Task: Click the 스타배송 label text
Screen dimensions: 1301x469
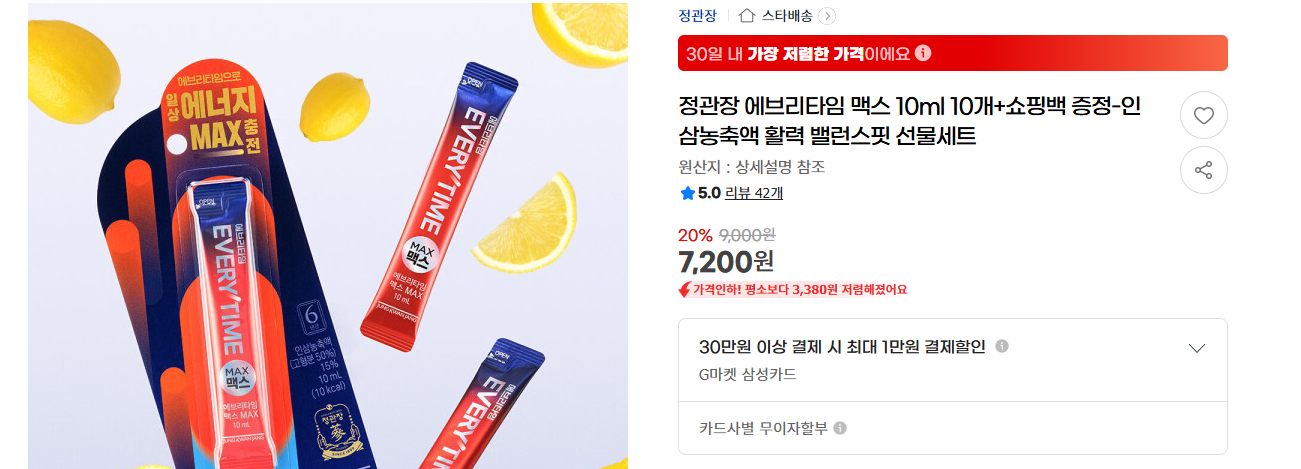Action: point(787,15)
